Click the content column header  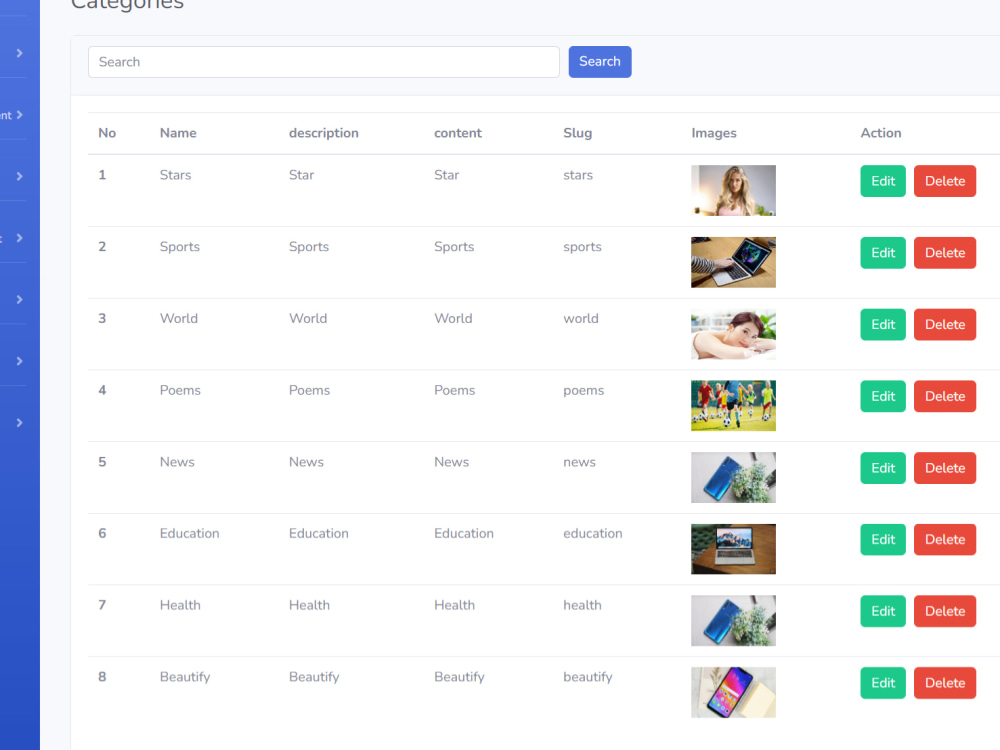458,133
